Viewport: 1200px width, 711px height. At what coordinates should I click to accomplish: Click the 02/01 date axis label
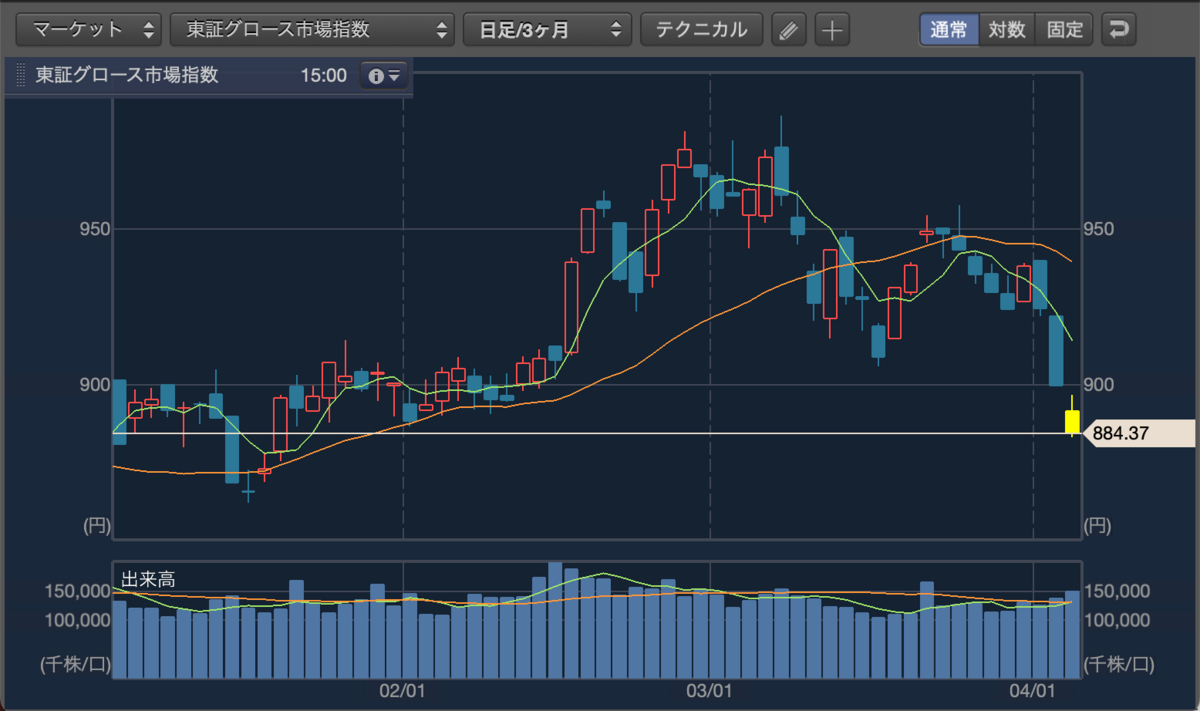[x=403, y=690]
